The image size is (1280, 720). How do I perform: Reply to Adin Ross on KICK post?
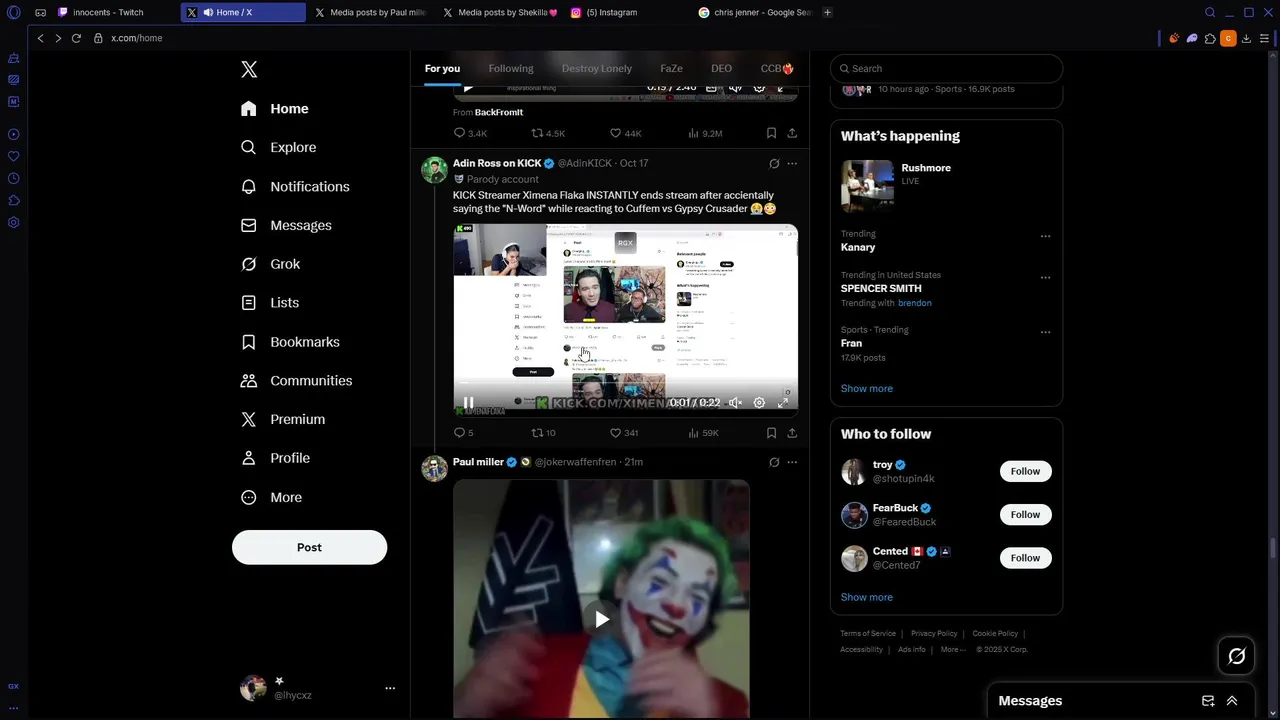pos(463,433)
